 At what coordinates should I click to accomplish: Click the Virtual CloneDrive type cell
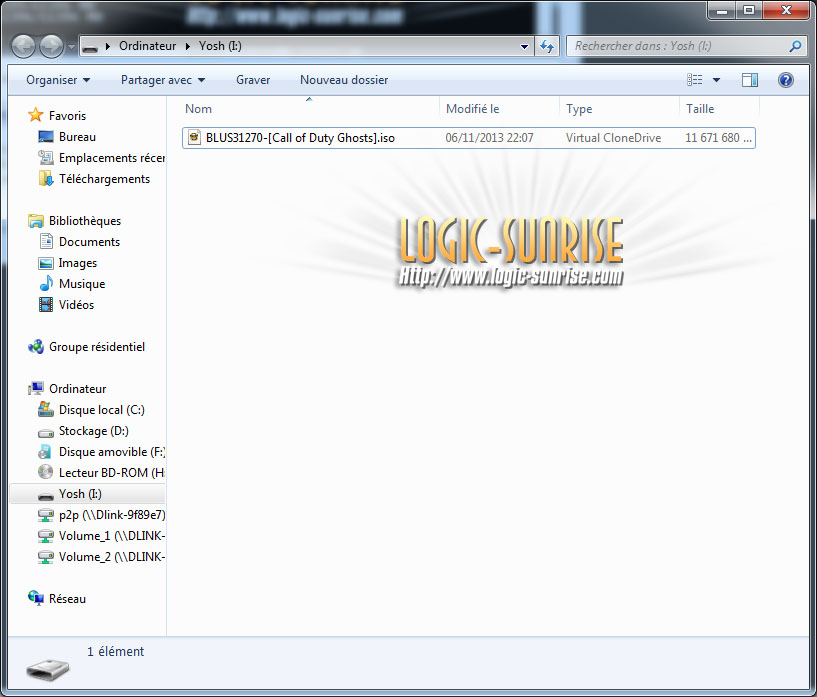click(613, 138)
